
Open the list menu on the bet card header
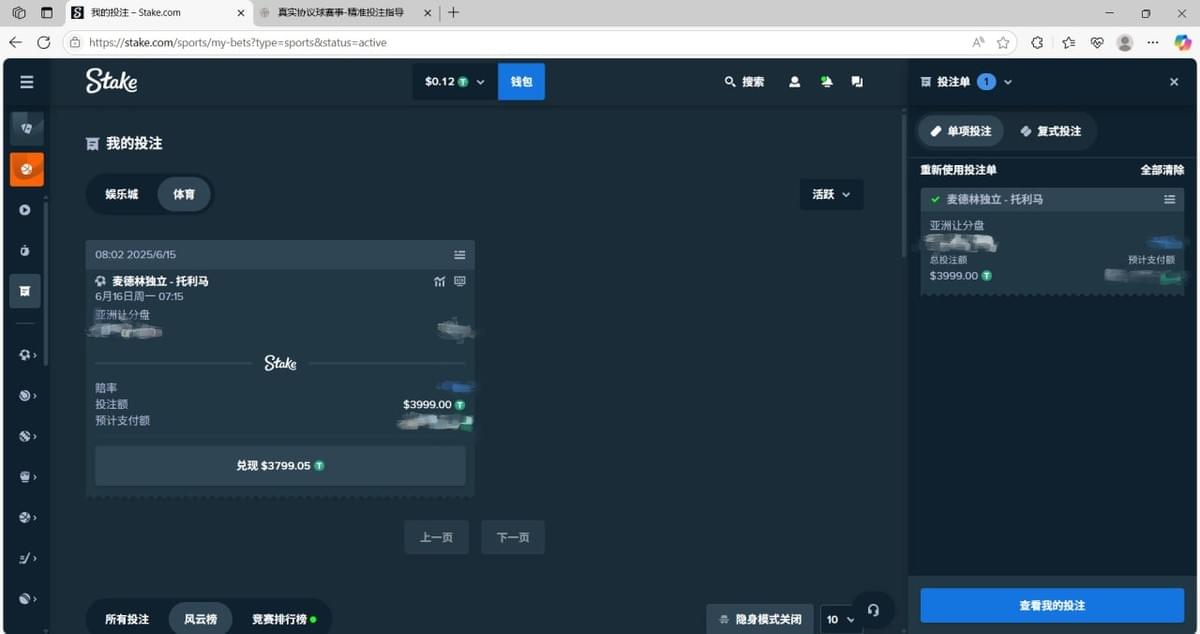[460, 254]
